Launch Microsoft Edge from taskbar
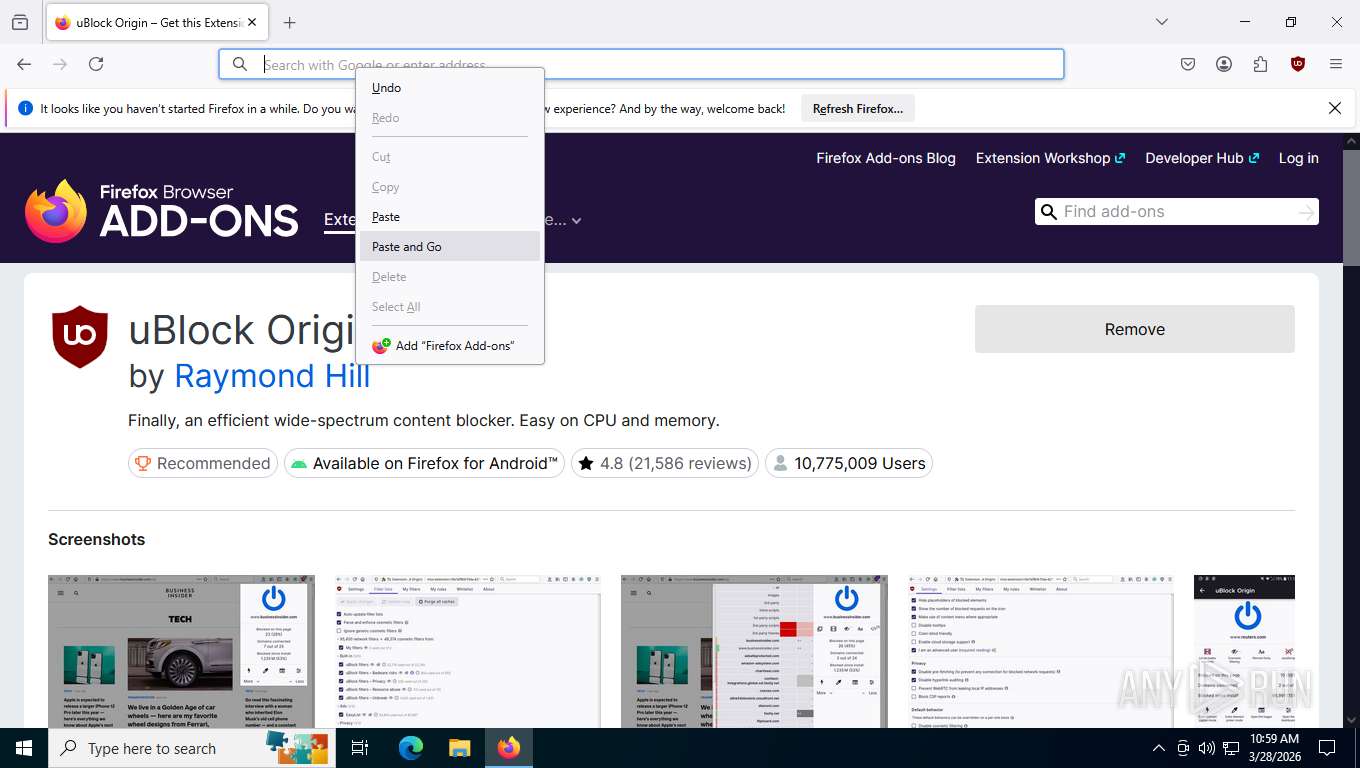This screenshot has height=768, width=1360. pyautogui.click(x=411, y=748)
